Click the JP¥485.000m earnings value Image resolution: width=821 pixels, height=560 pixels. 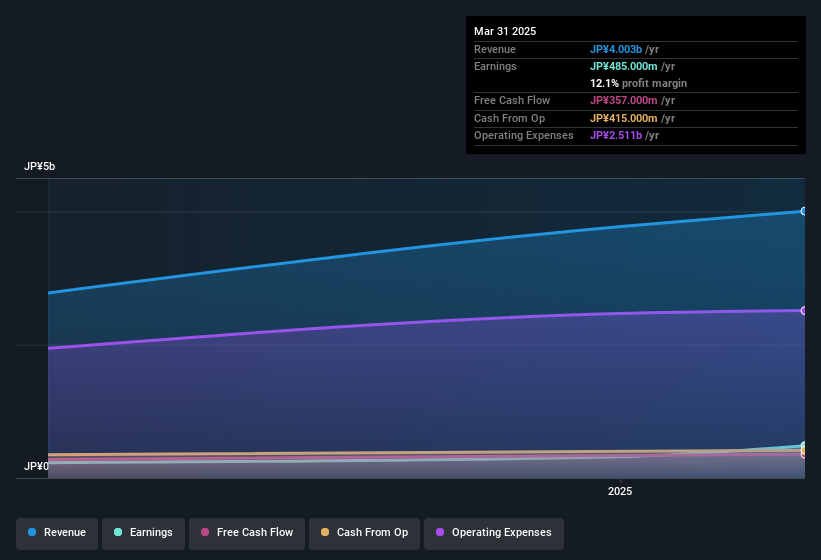pos(624,66)
